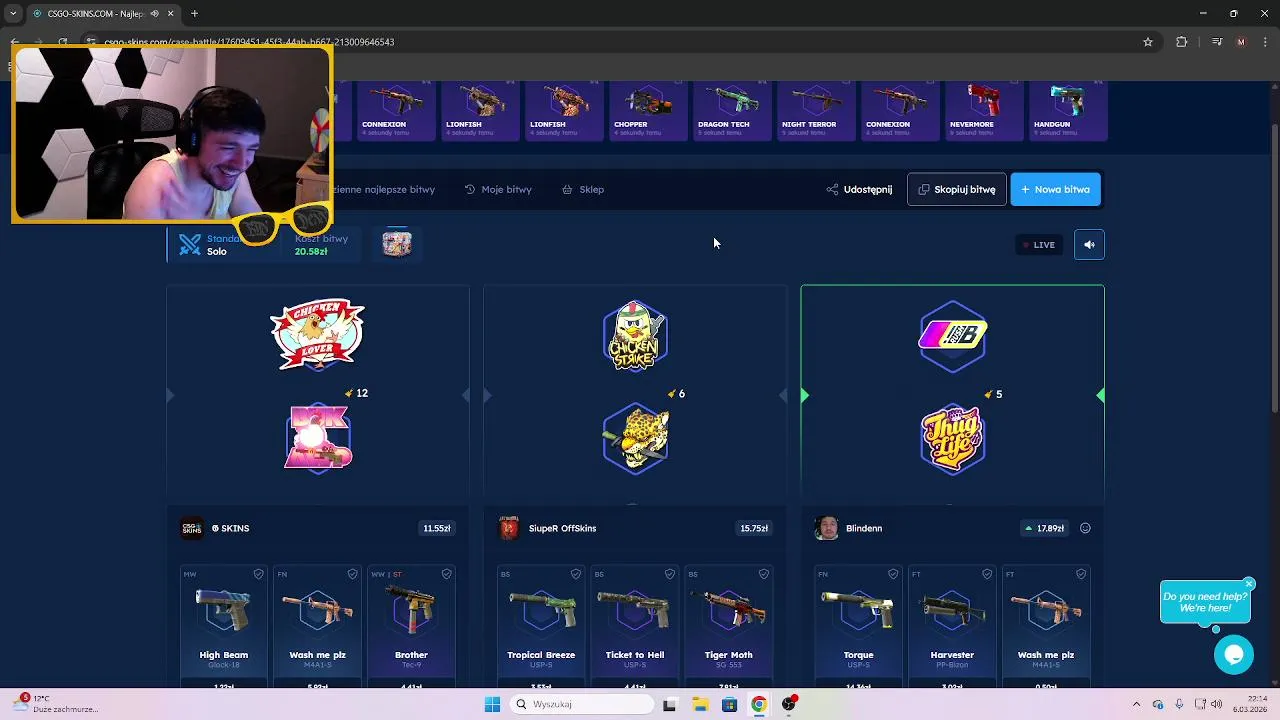The width and height of the screenshot is (1280, 720).
Task: Open the HANDGUN live drop
Action: click(x=1068, y=111)
